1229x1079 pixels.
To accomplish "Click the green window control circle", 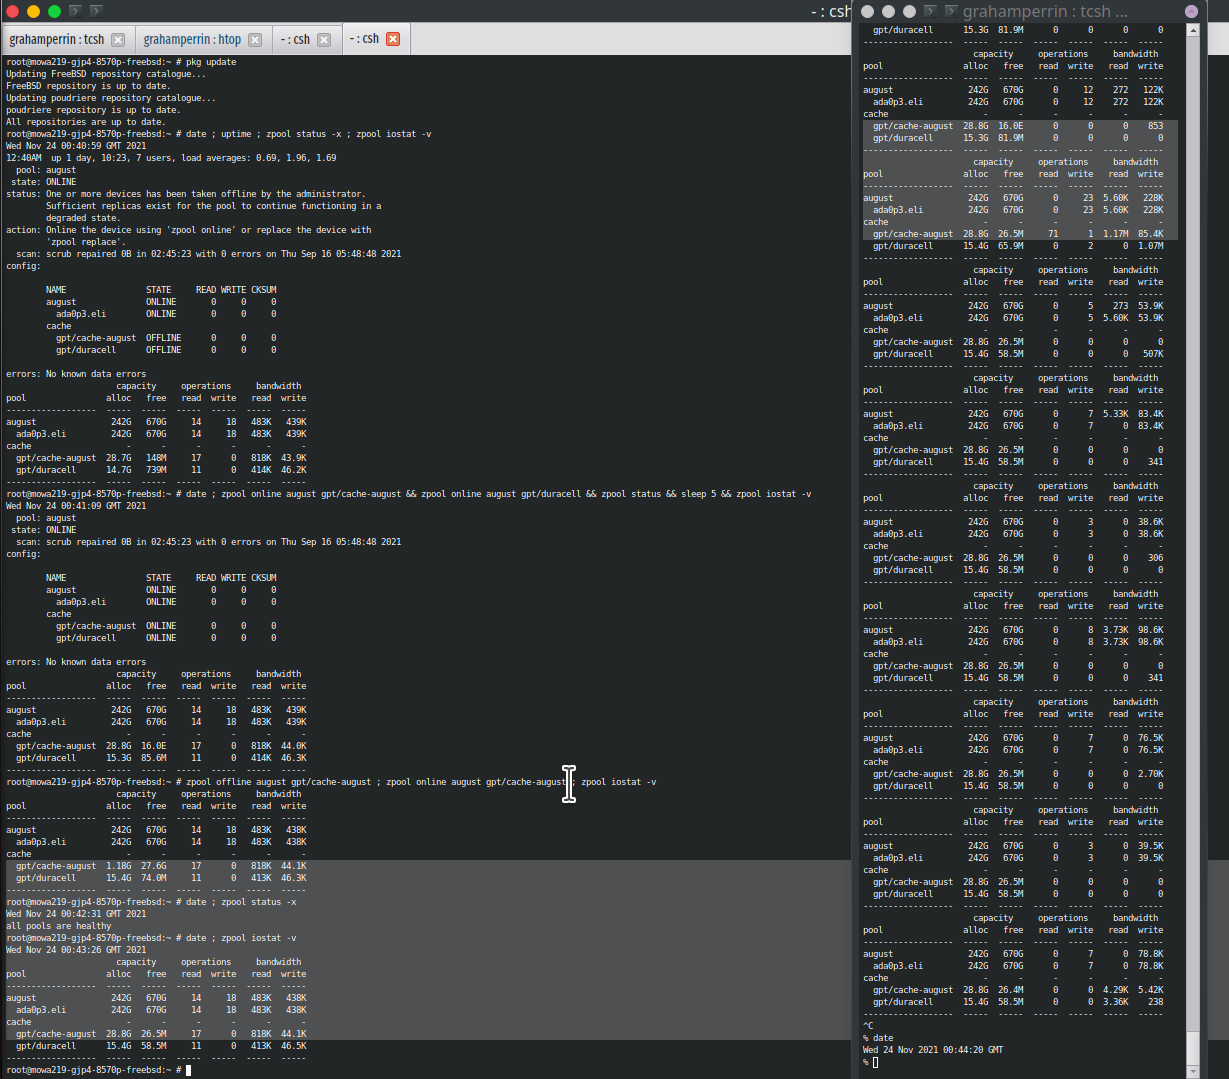I will click(x=54, y=12).
